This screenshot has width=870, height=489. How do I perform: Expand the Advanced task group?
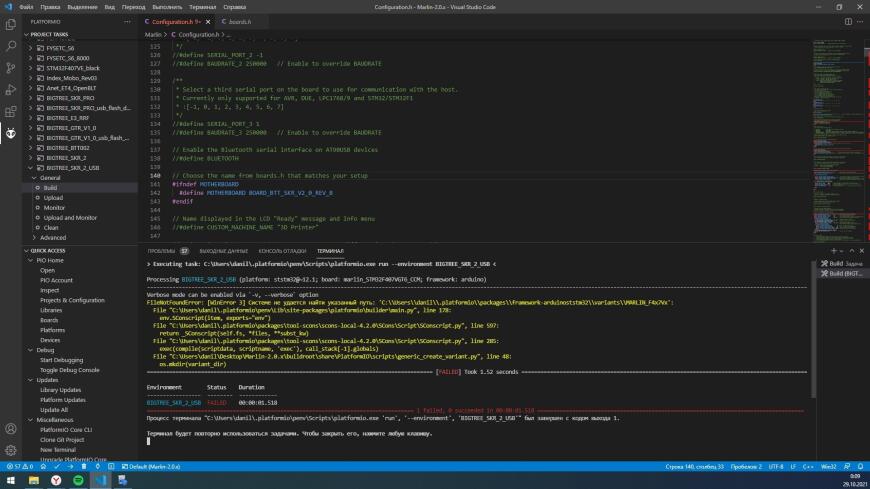click(34, 238)
